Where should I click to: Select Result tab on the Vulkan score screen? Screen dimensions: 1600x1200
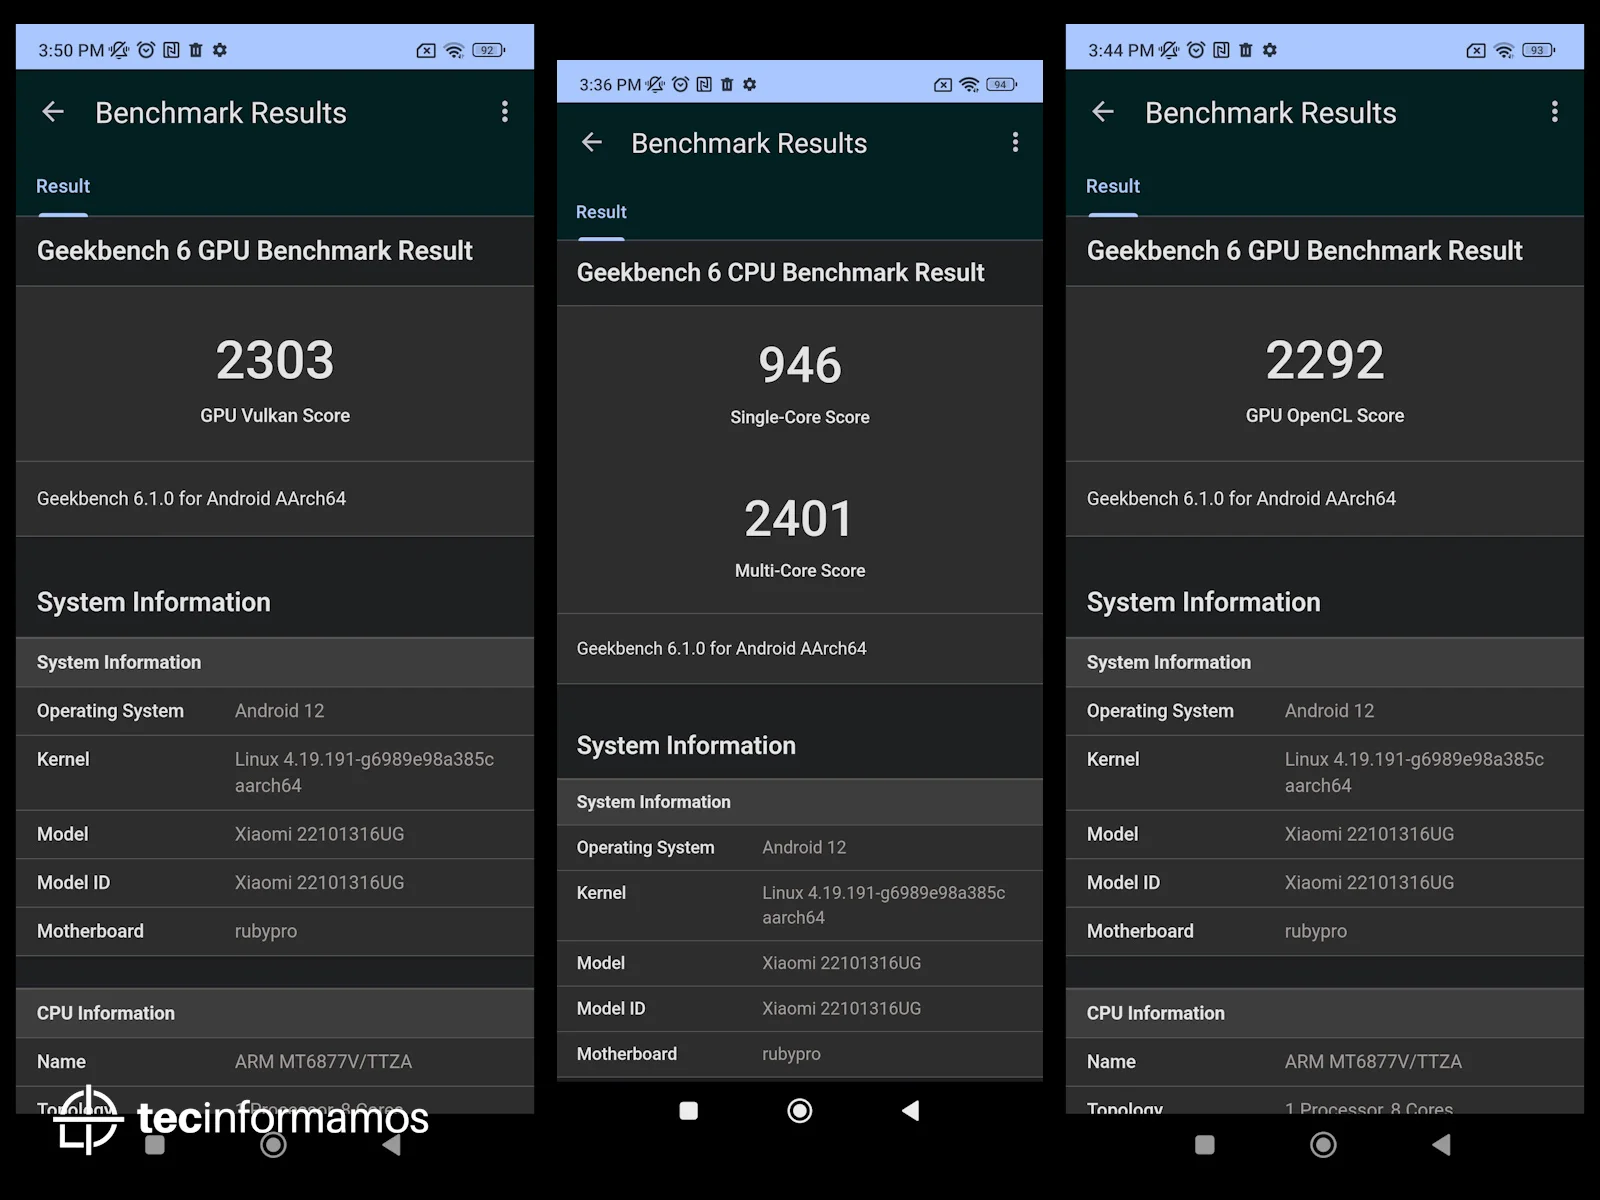click(x=63, y=187)
